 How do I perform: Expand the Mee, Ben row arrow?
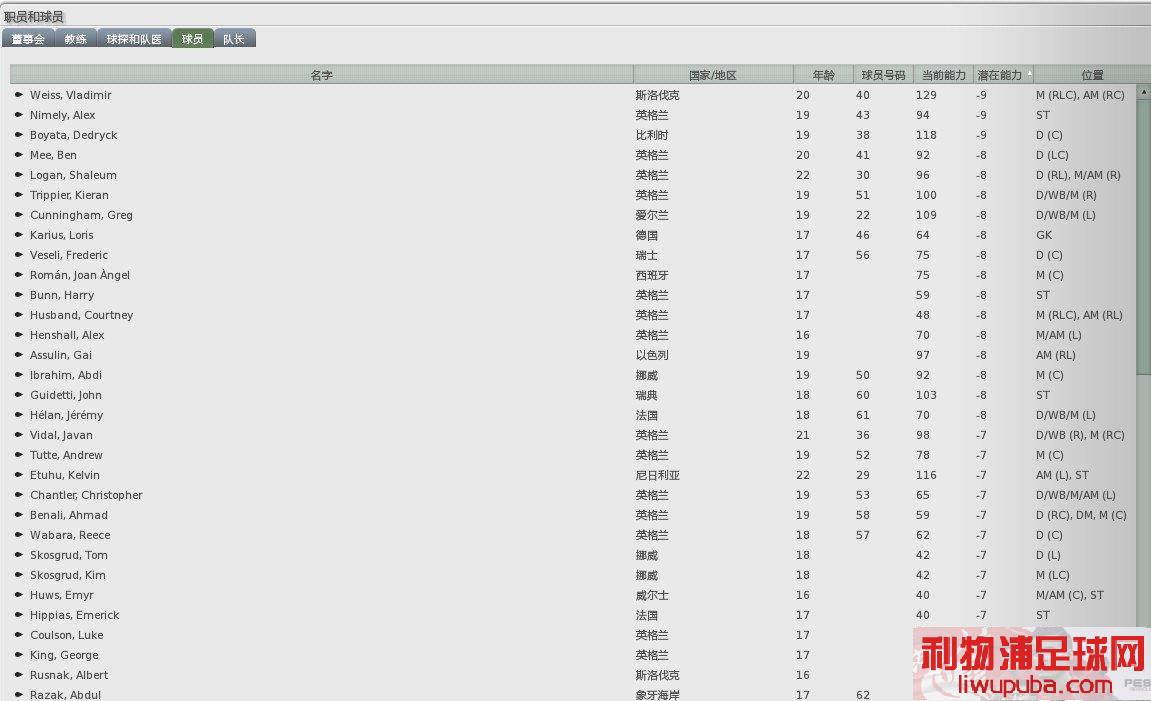pos(18,155)
